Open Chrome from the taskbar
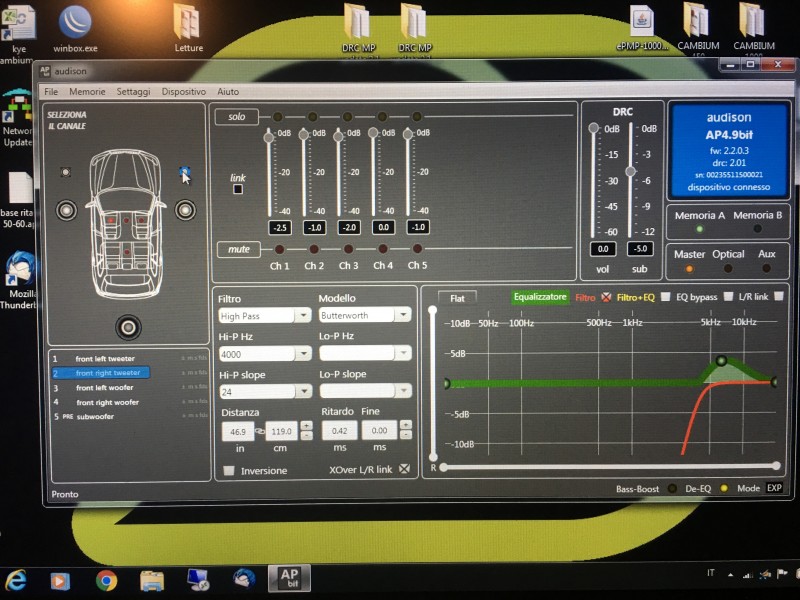The height and width of the screenshot is (600, 800). (x=106, y=580)
